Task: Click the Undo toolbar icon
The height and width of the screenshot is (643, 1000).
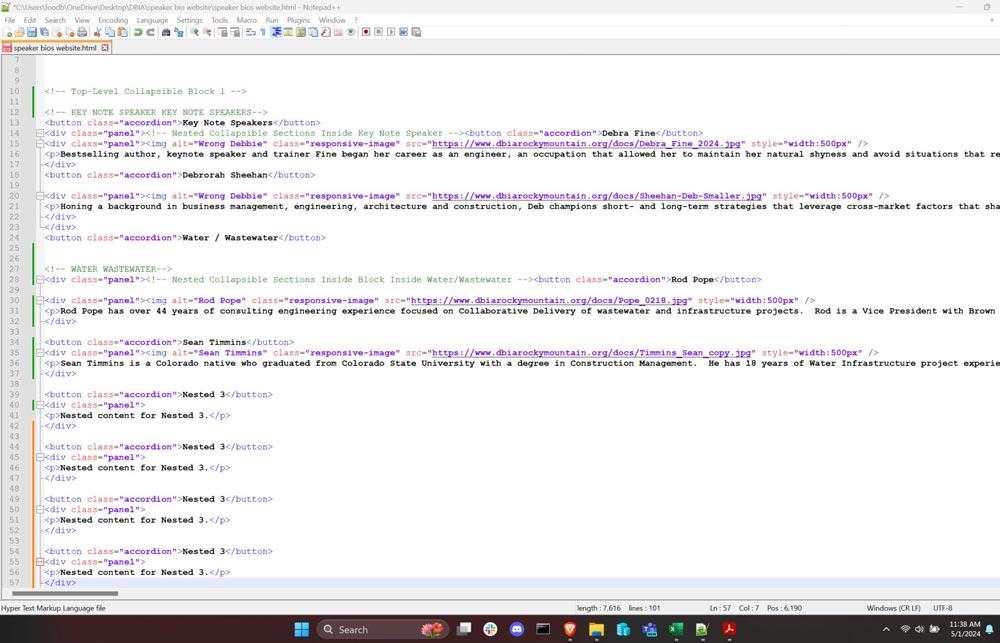Action: click(138, 32)
